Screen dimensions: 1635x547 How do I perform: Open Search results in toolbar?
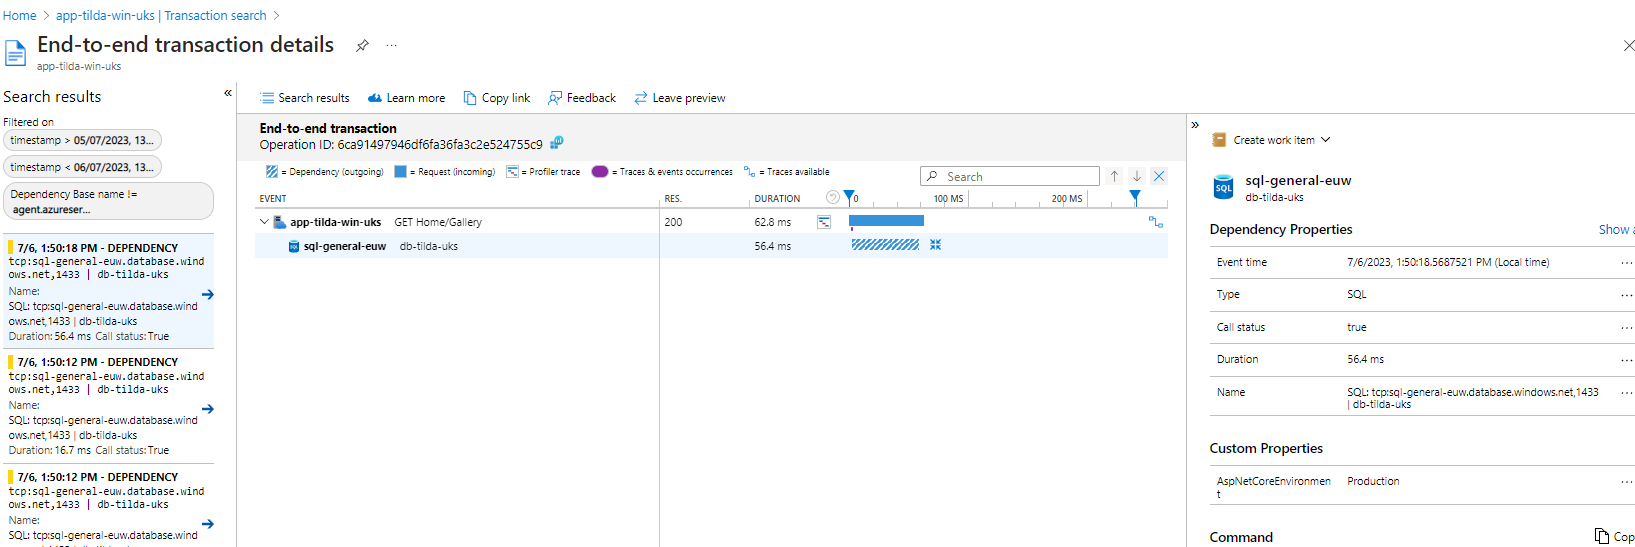(x=305, y=98)
